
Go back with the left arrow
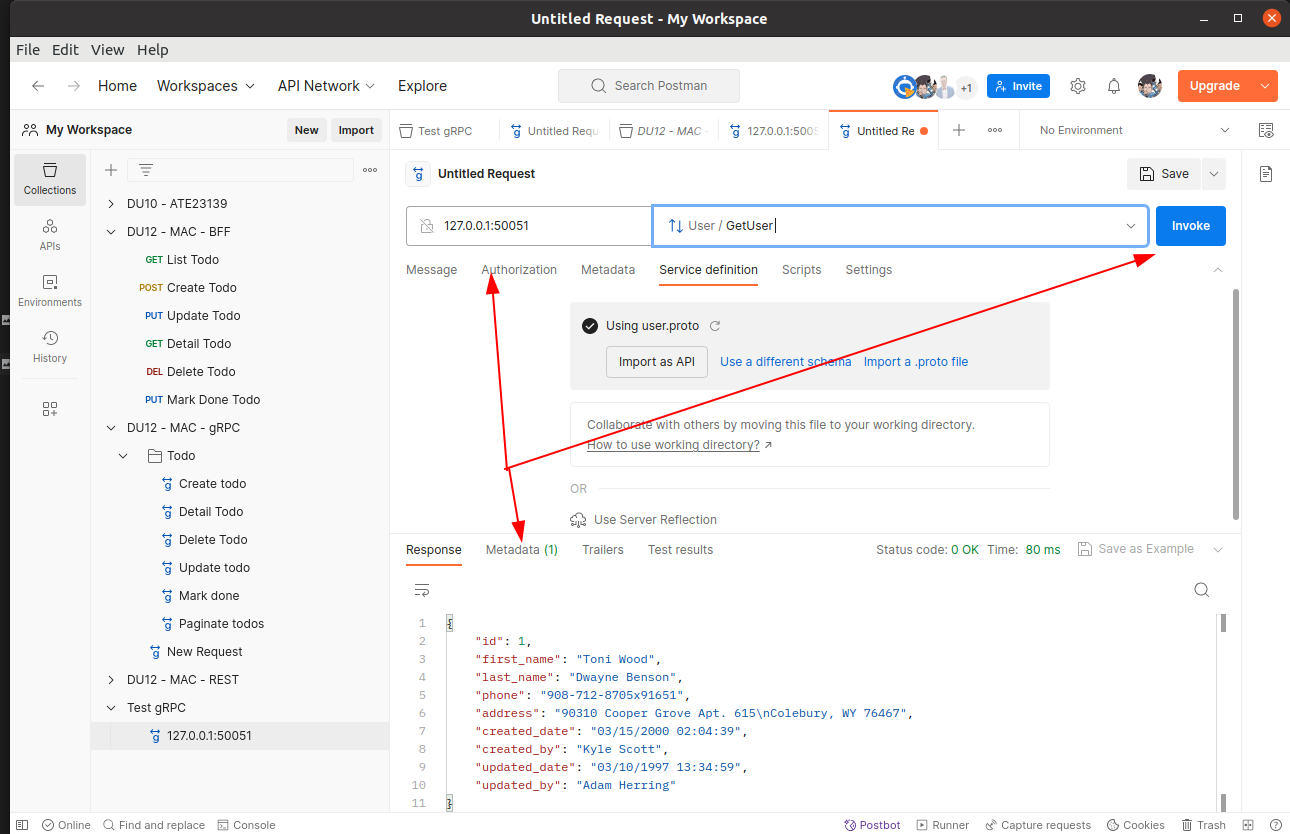38,86
